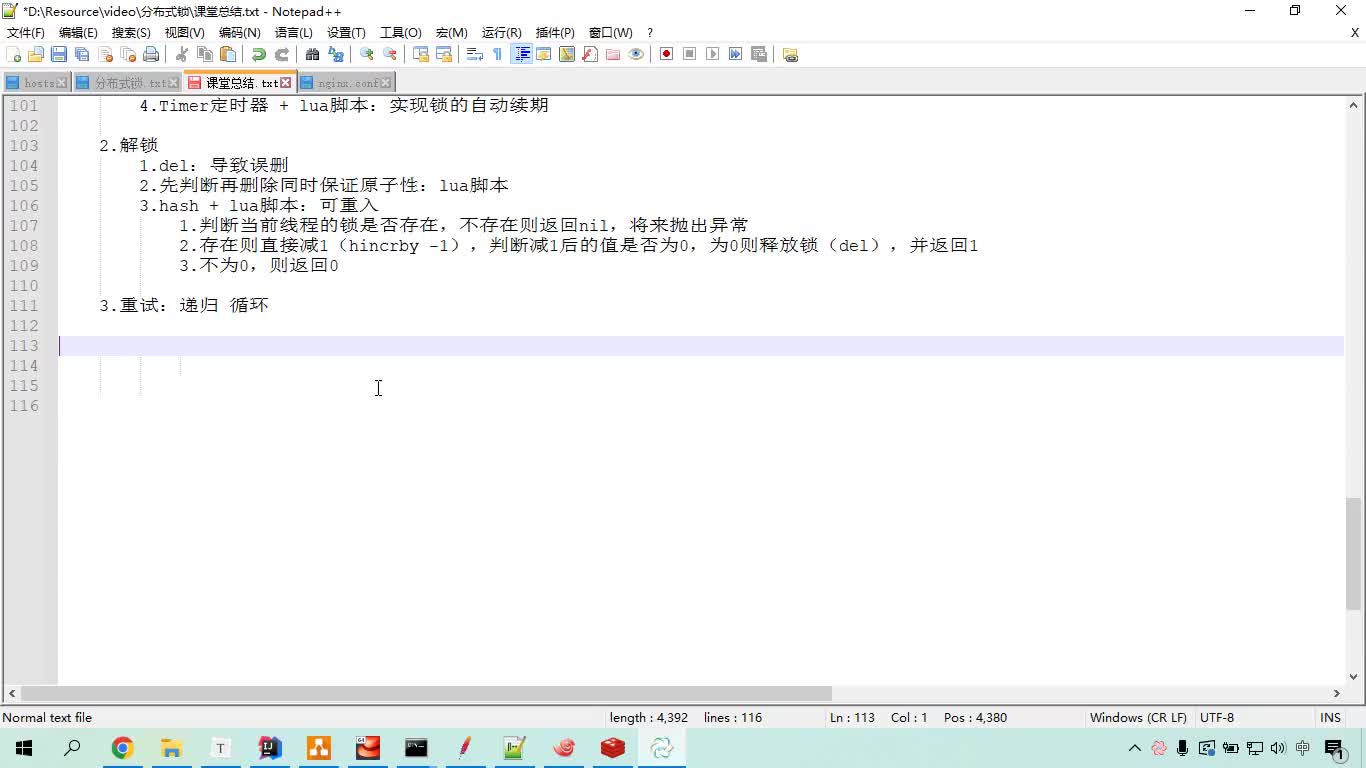Start macro recording with red dot button
The image size is (1366, 768).
point(667,54)
